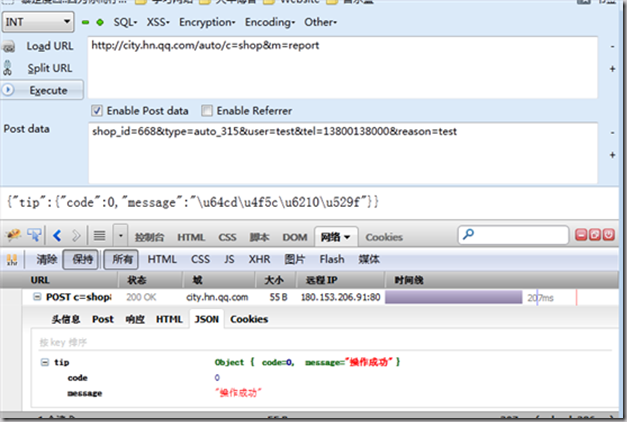
Task: Filter network requests by XHR
Action: [259, 259]
